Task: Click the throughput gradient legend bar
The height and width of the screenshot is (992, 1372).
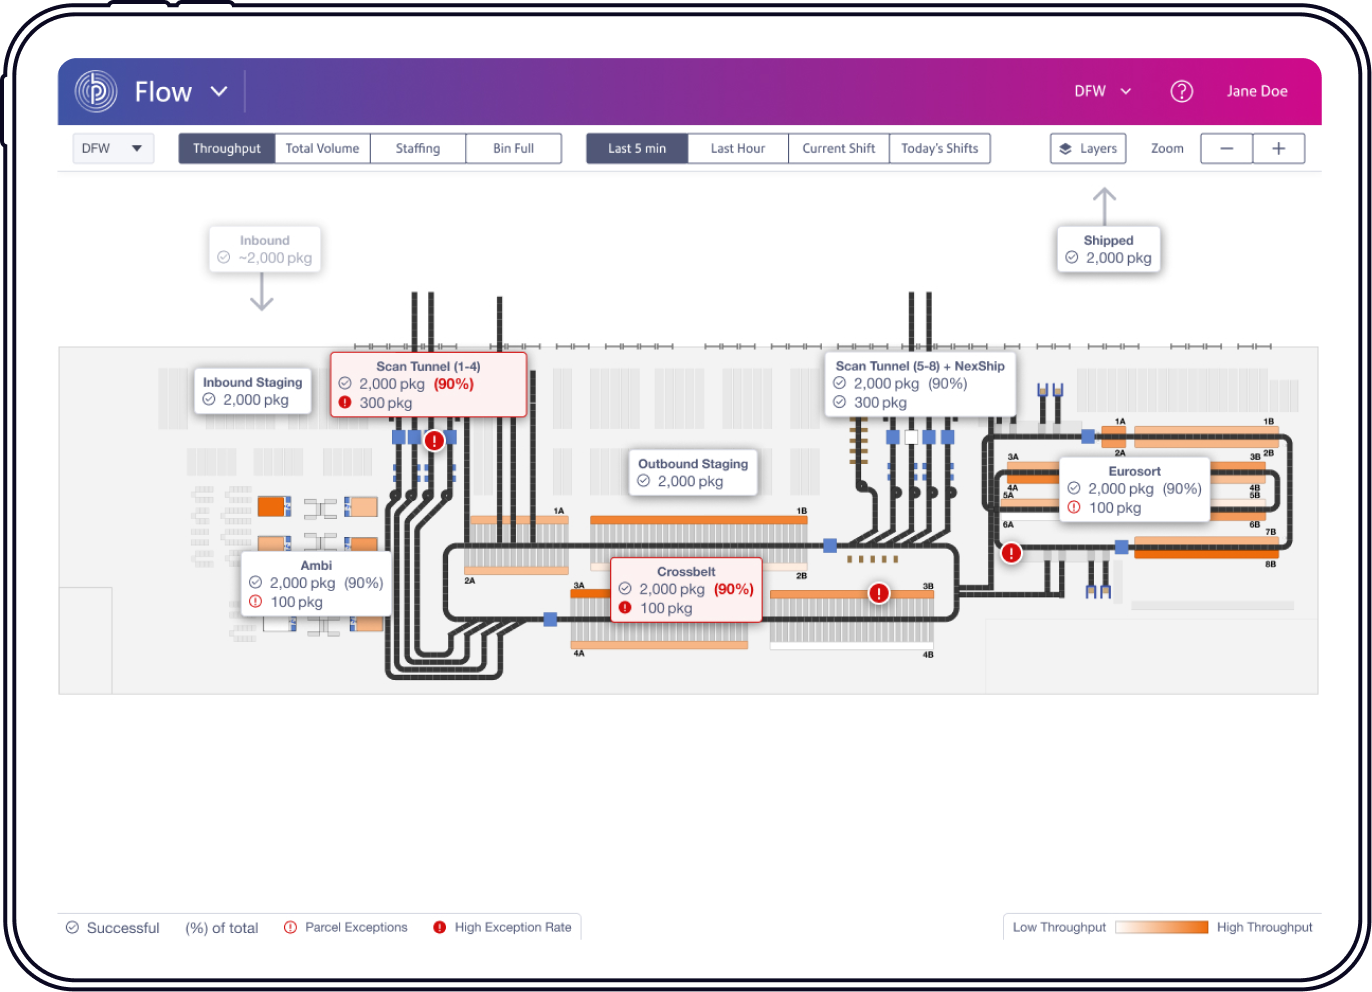Action: (x=1161, y=927)
